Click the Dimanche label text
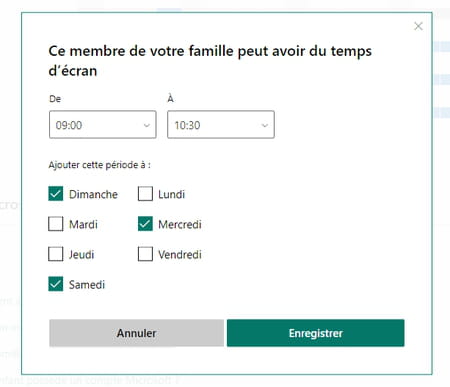 point(93,194)
